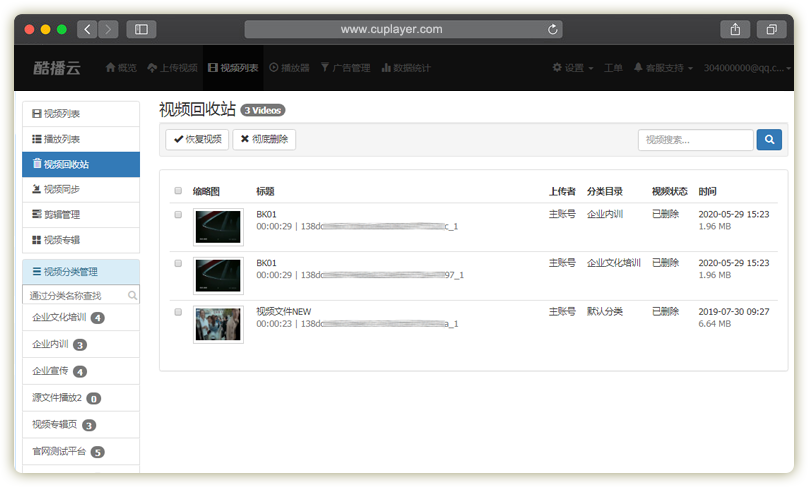Click the 恢复视频 restore button
810x488 pixels.
point(197,139)
